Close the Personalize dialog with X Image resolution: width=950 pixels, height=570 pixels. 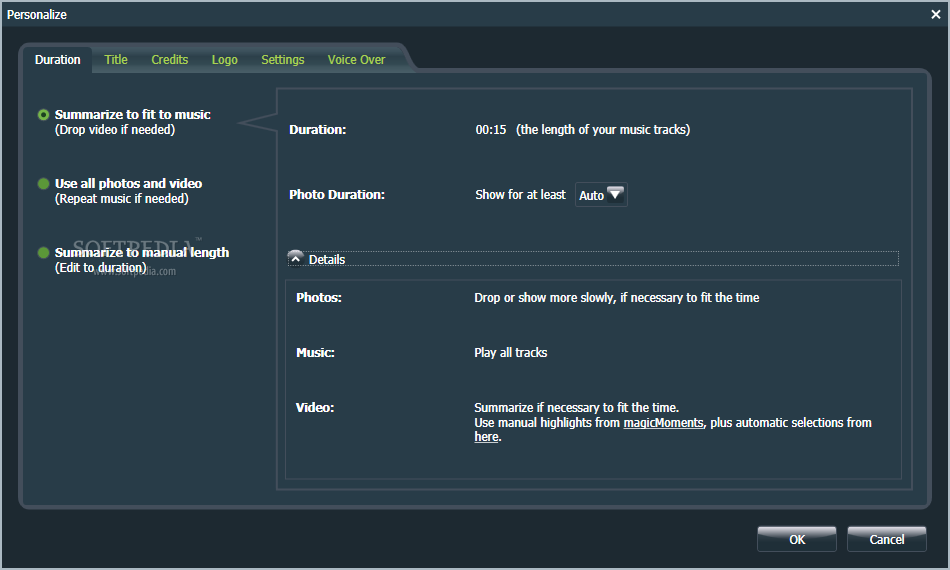(935, 15)
